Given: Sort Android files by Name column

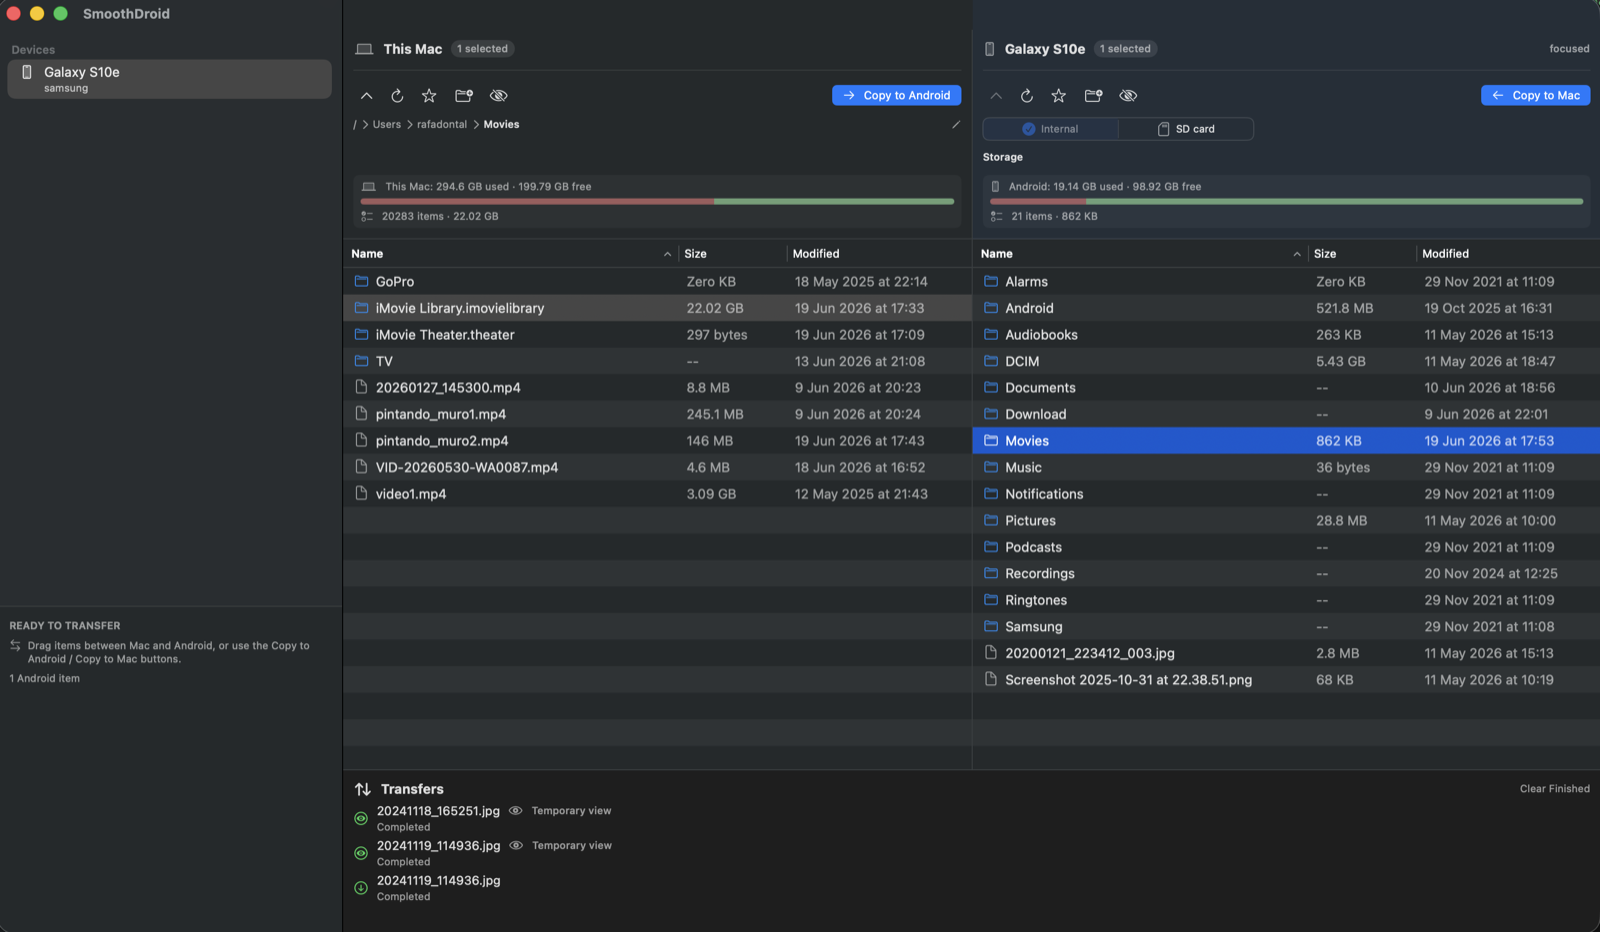Looking at the screenshot, I should click(x=1140, y=254).
